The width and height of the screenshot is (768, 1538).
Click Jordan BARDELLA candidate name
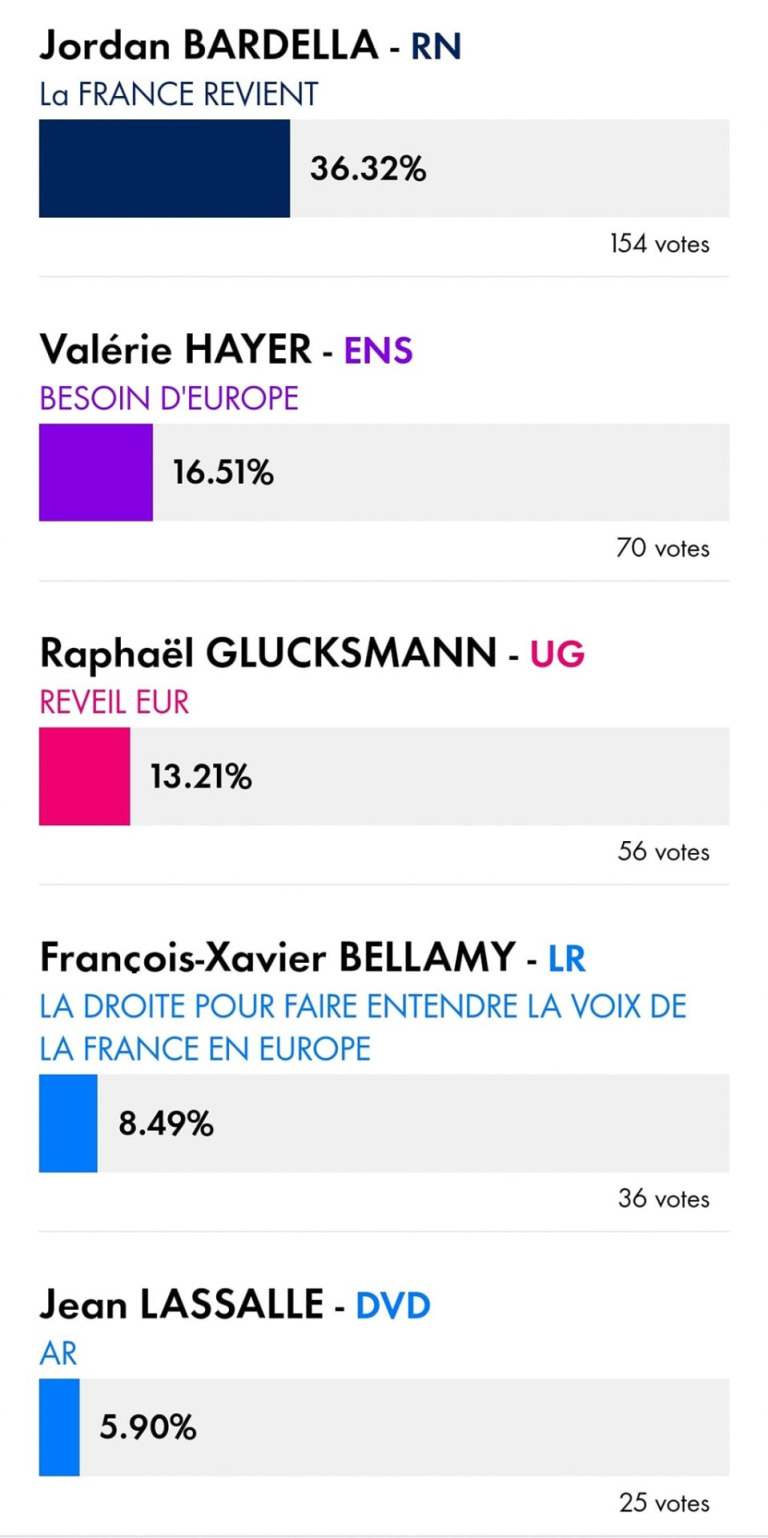click(x=208, y=46)
